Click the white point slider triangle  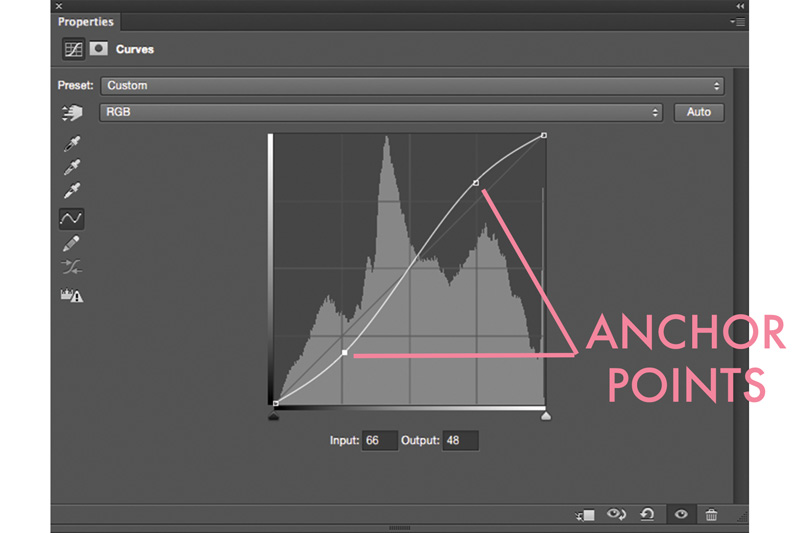[546, 416]
